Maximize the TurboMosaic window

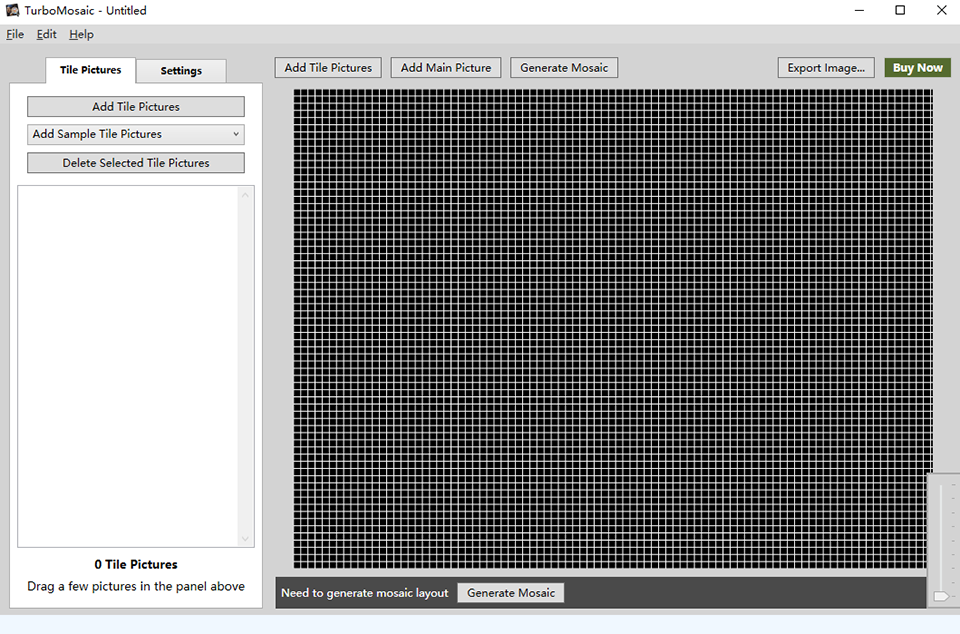(x=900, y=11)
